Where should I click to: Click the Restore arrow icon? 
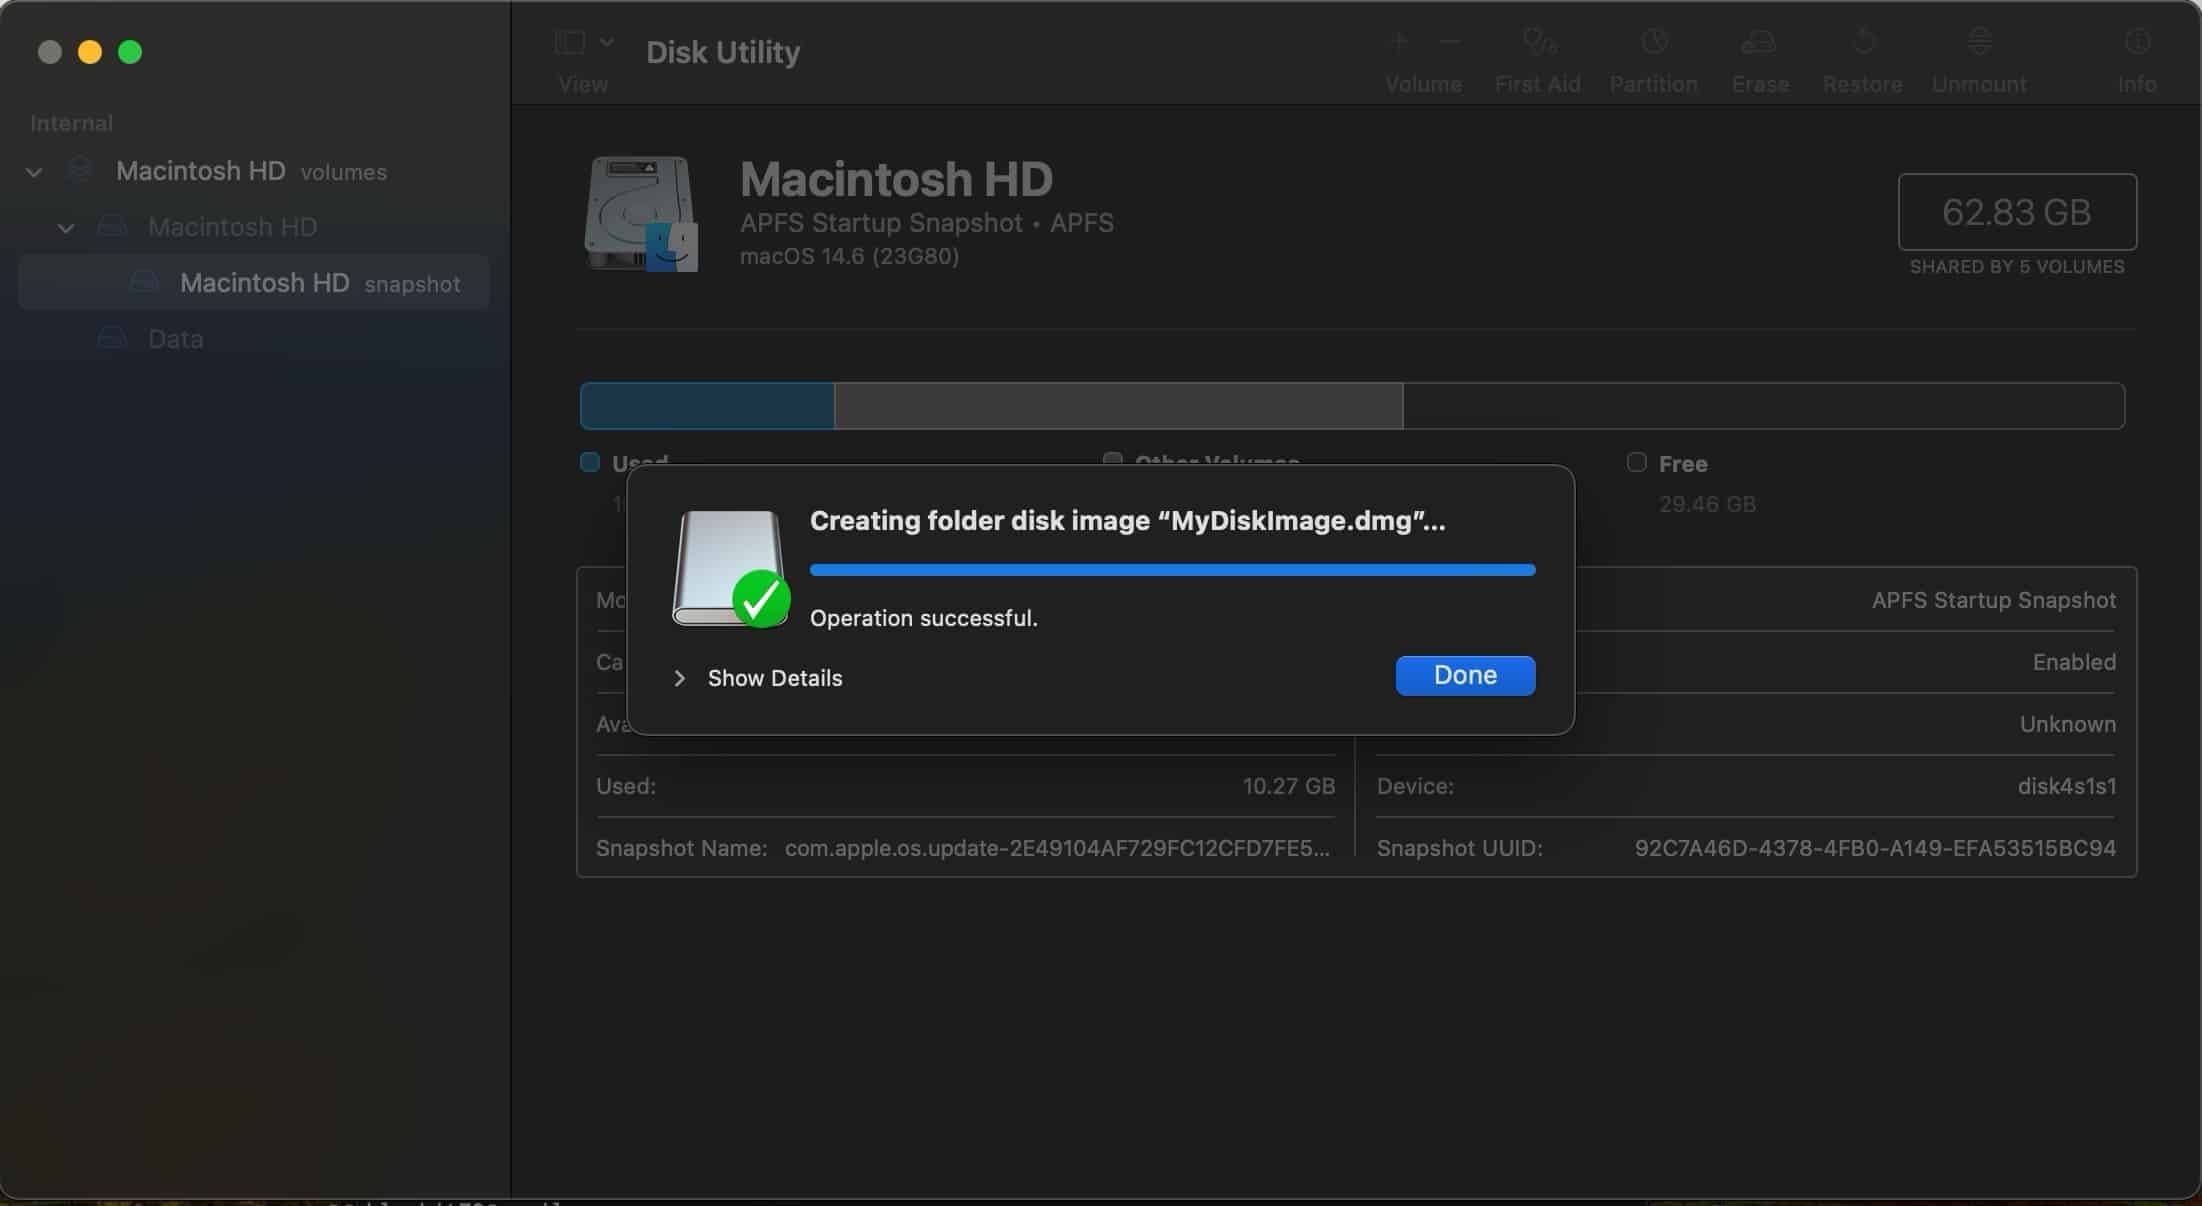pyautogui.click(x=1863, y=42)
